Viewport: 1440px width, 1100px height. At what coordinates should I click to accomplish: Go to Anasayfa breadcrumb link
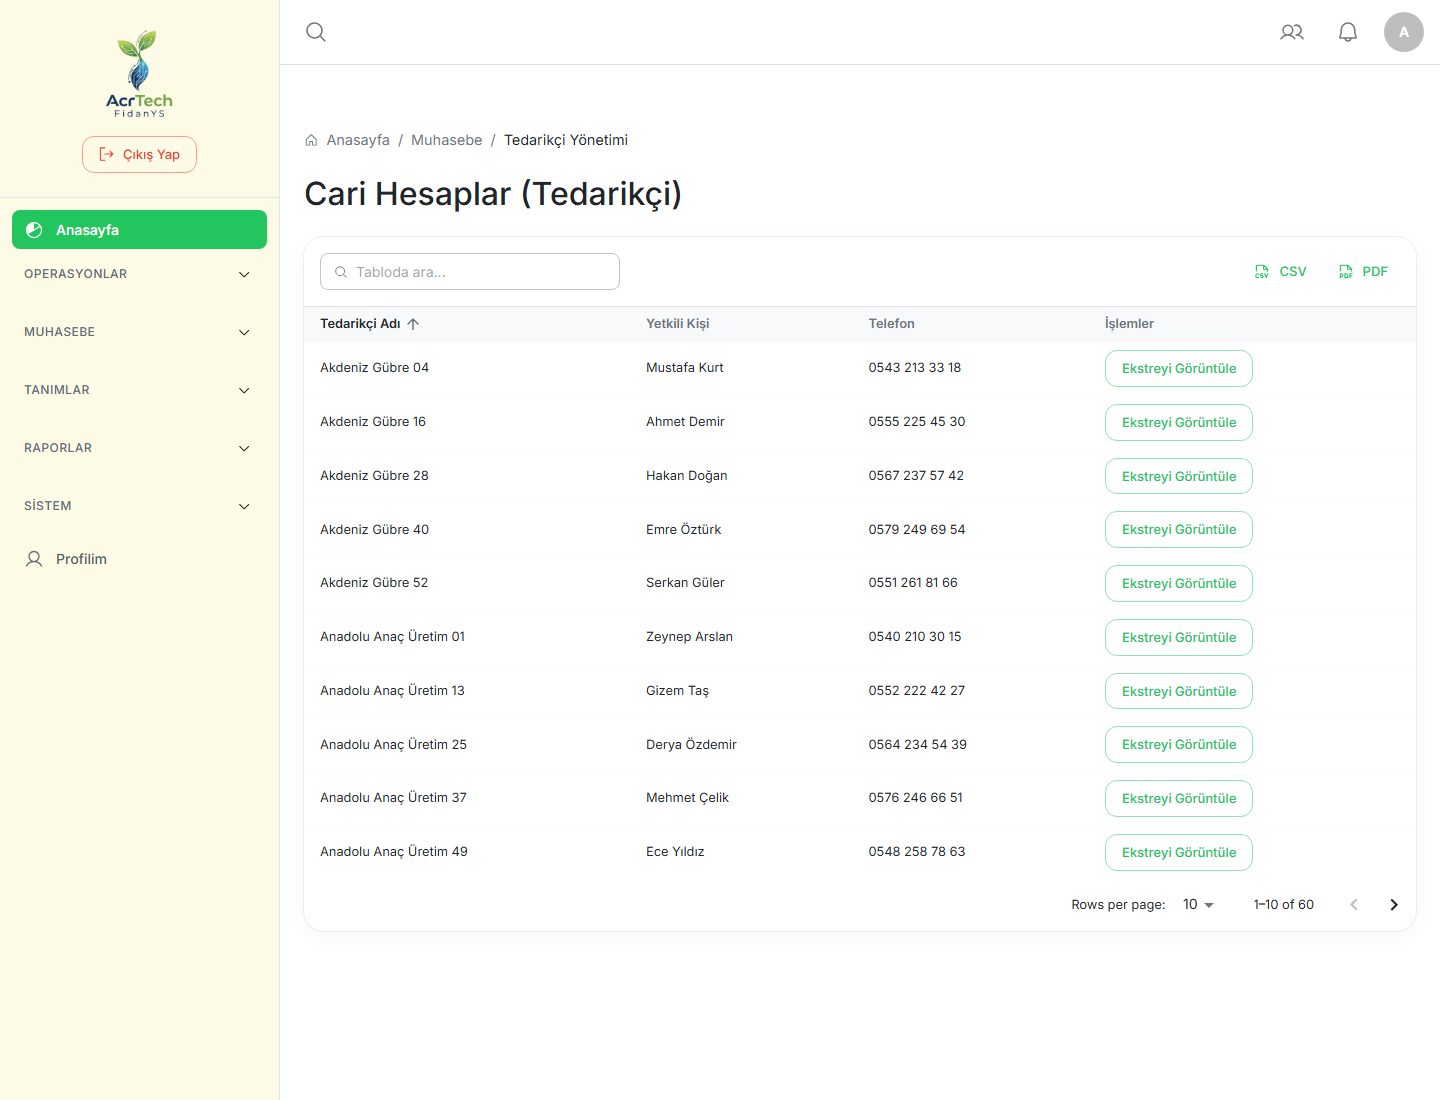click(x=358, y=140)
